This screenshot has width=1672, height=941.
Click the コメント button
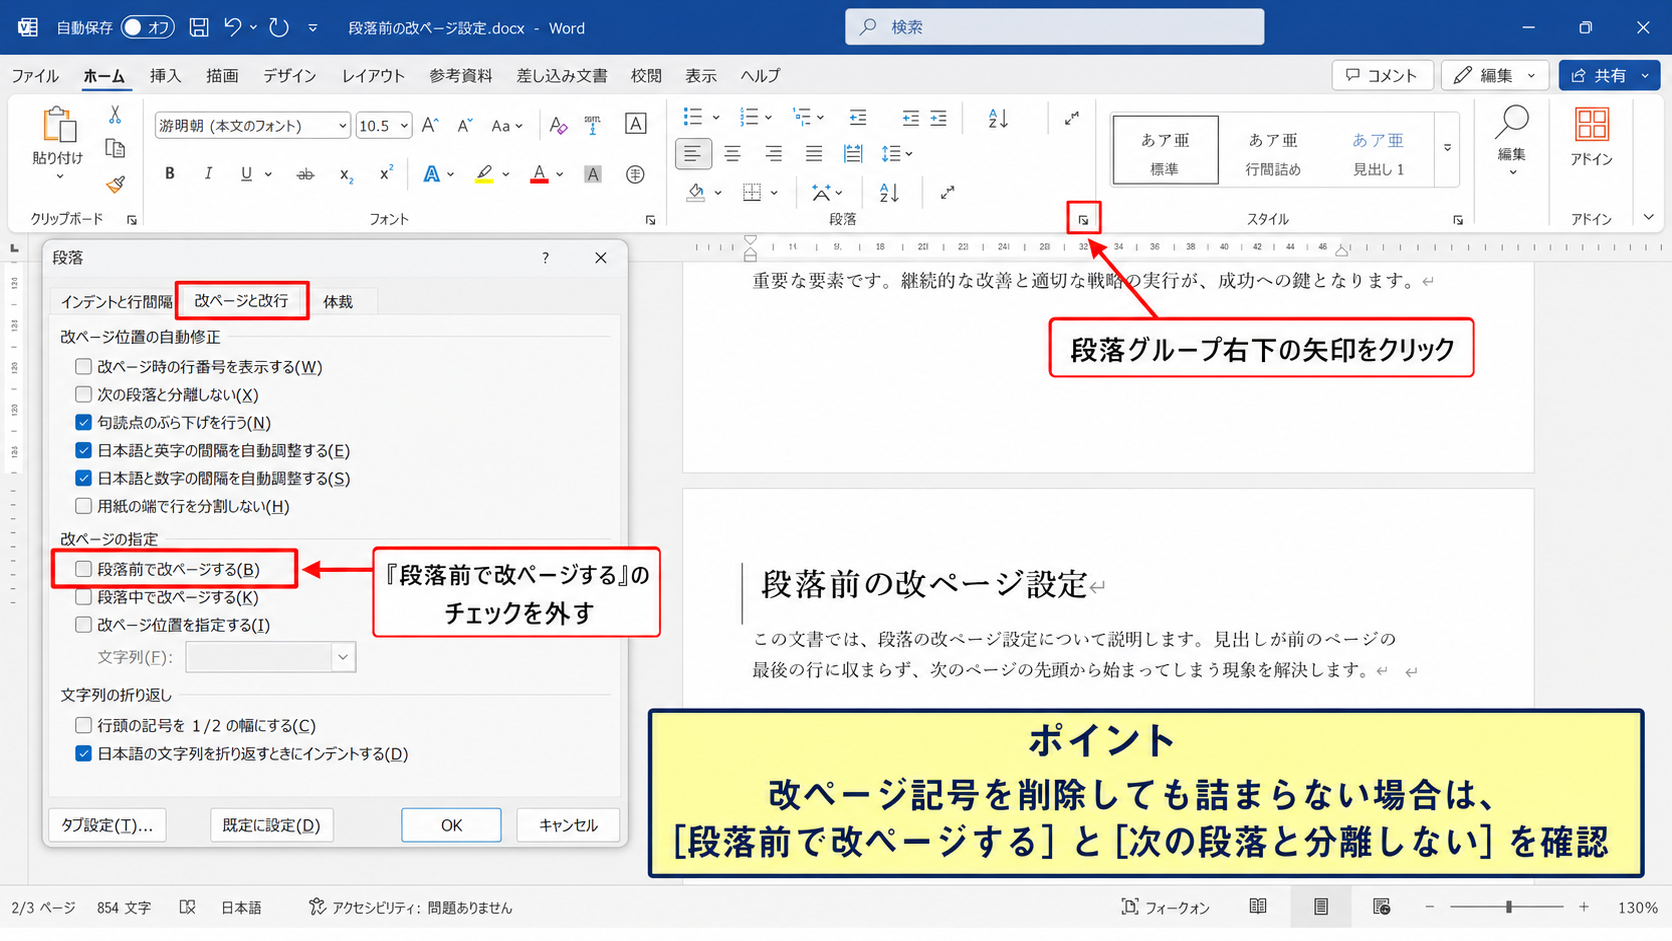(x=1381, y=76)
